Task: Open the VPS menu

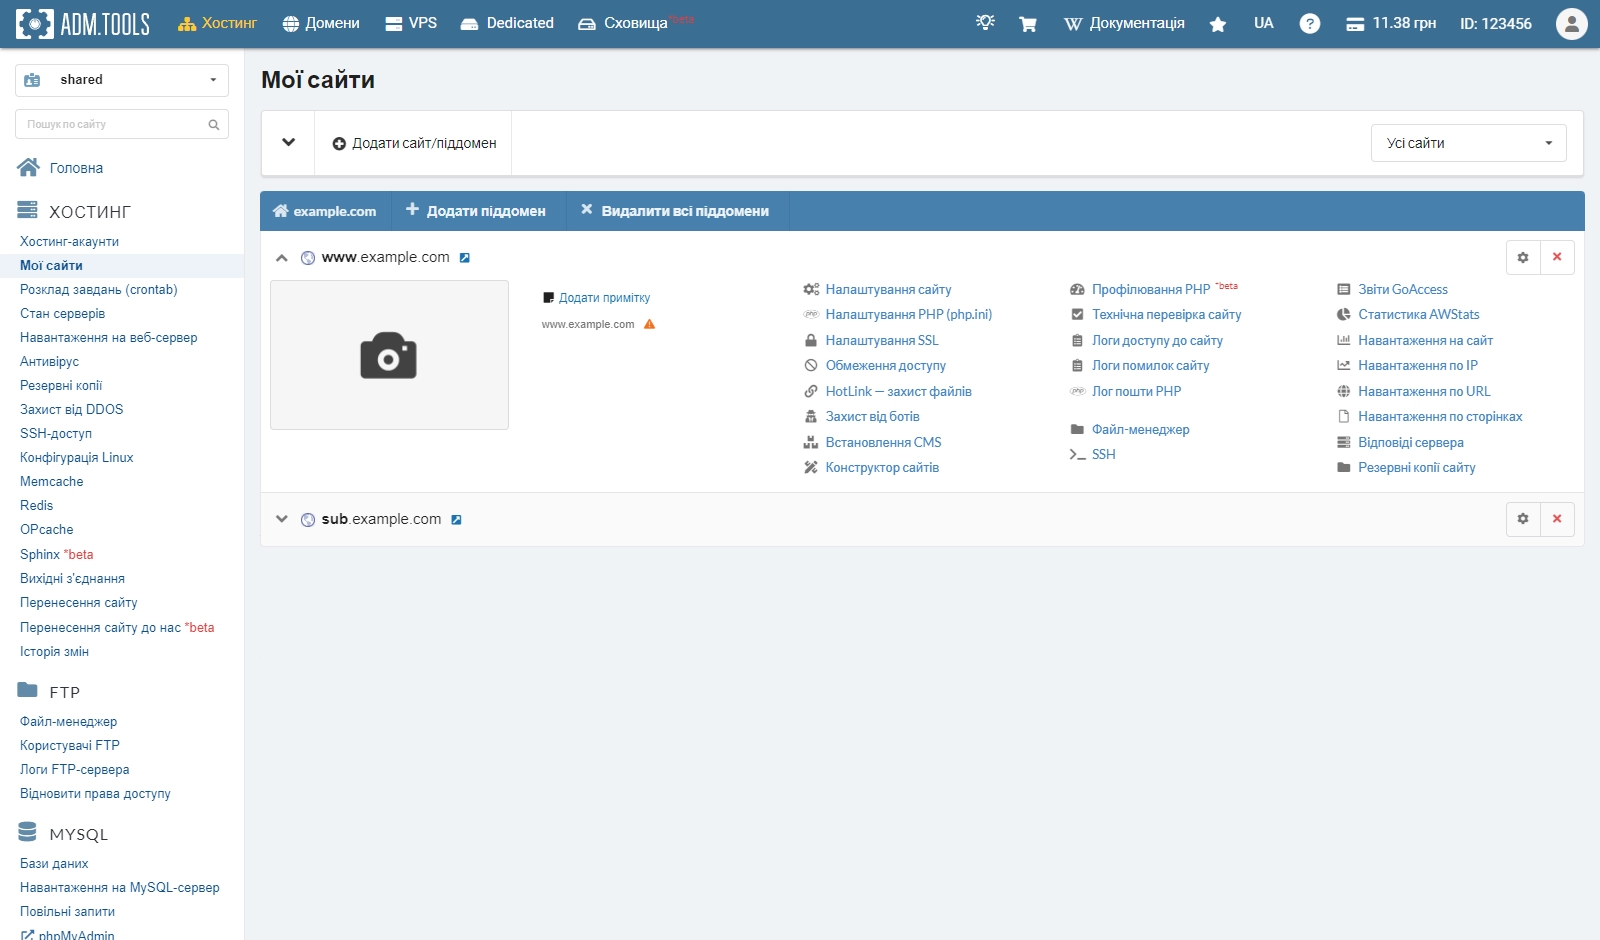Action: pos(411,23)
